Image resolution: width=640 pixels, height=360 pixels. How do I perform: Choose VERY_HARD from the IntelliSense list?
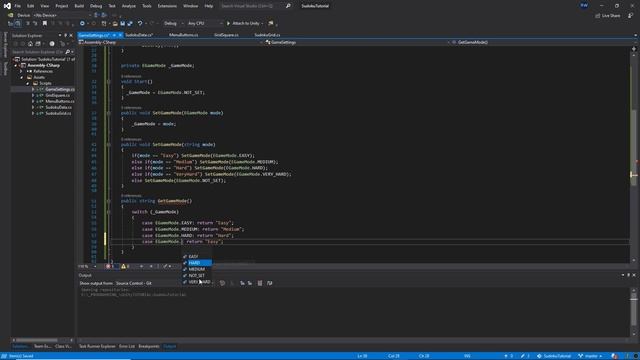point(197,282)
